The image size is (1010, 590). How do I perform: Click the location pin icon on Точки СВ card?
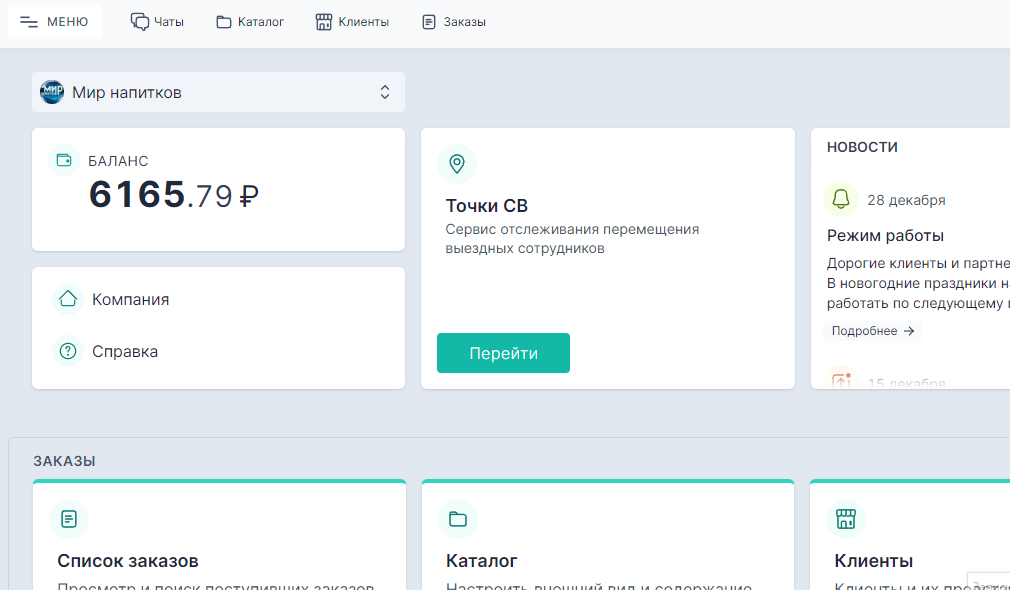(x=457, y=163)
